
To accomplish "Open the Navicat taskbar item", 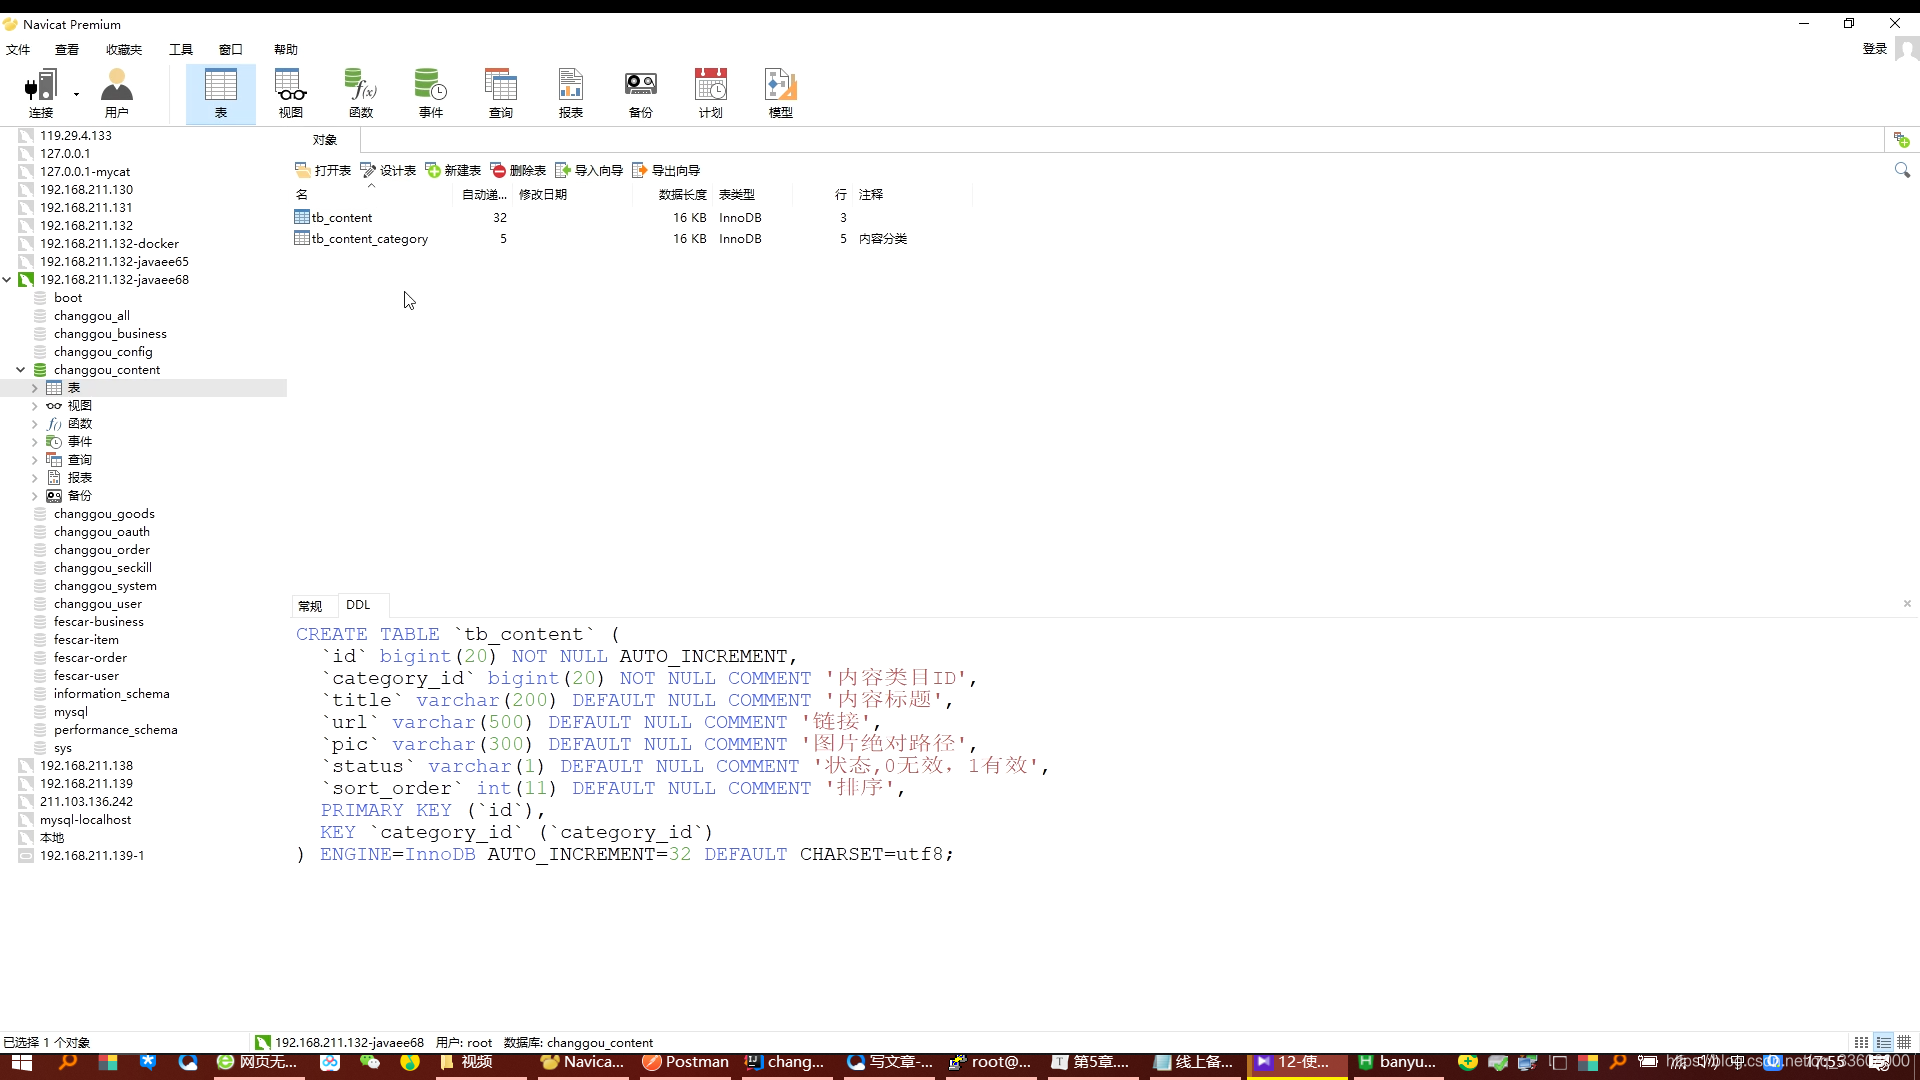I will [x=582, y=1062].
